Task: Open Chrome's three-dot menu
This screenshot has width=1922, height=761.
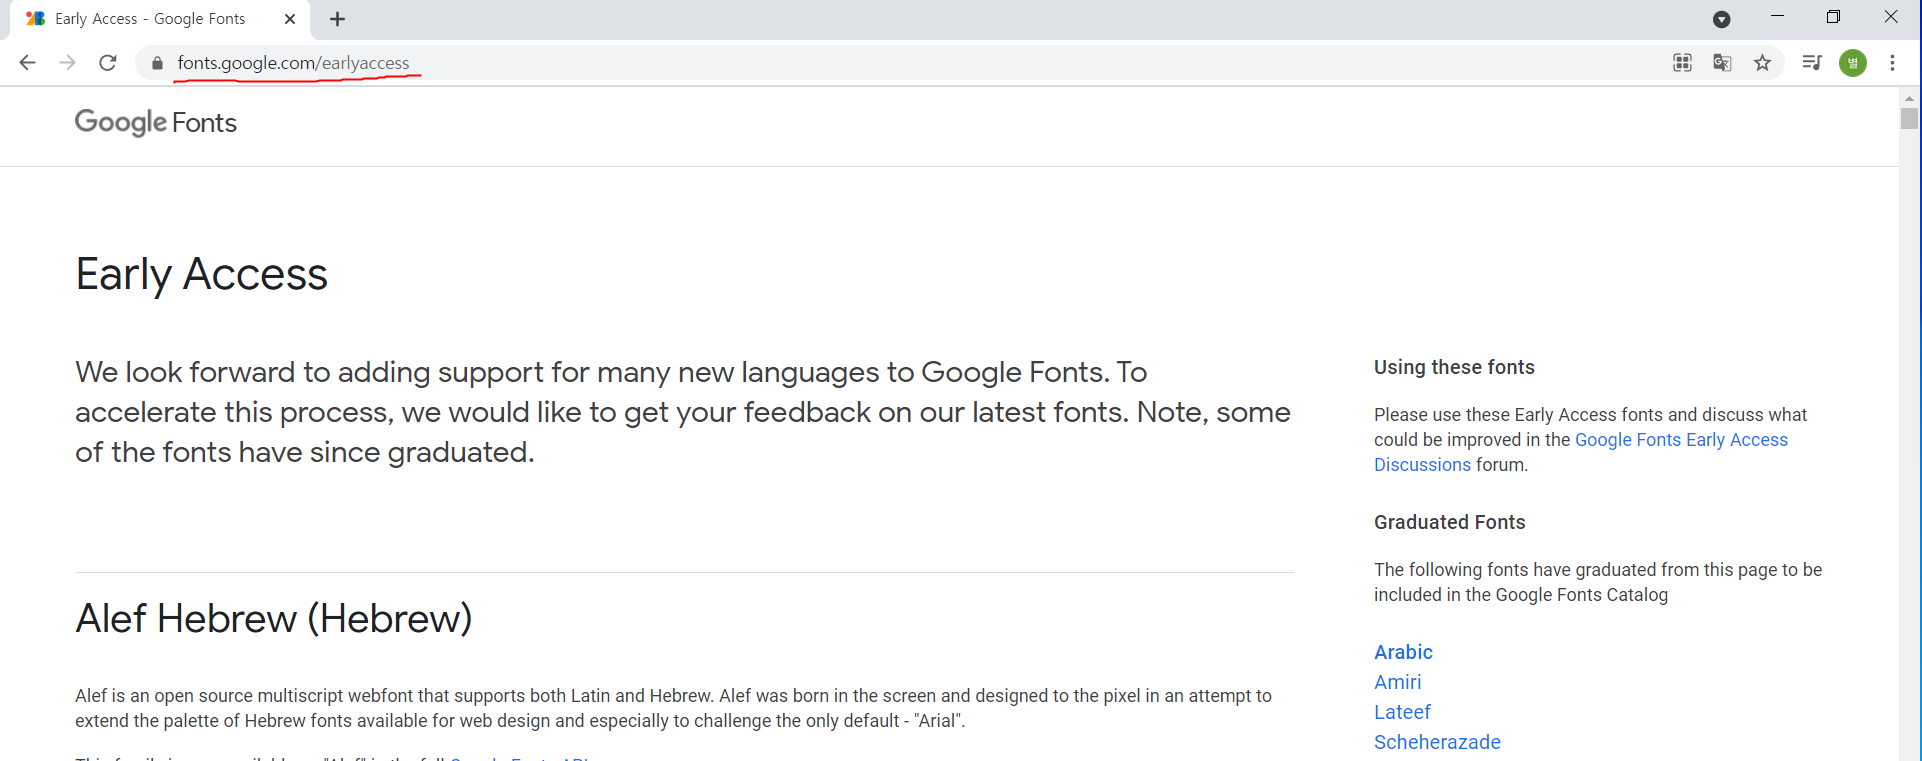Action: coord(1892,63)
